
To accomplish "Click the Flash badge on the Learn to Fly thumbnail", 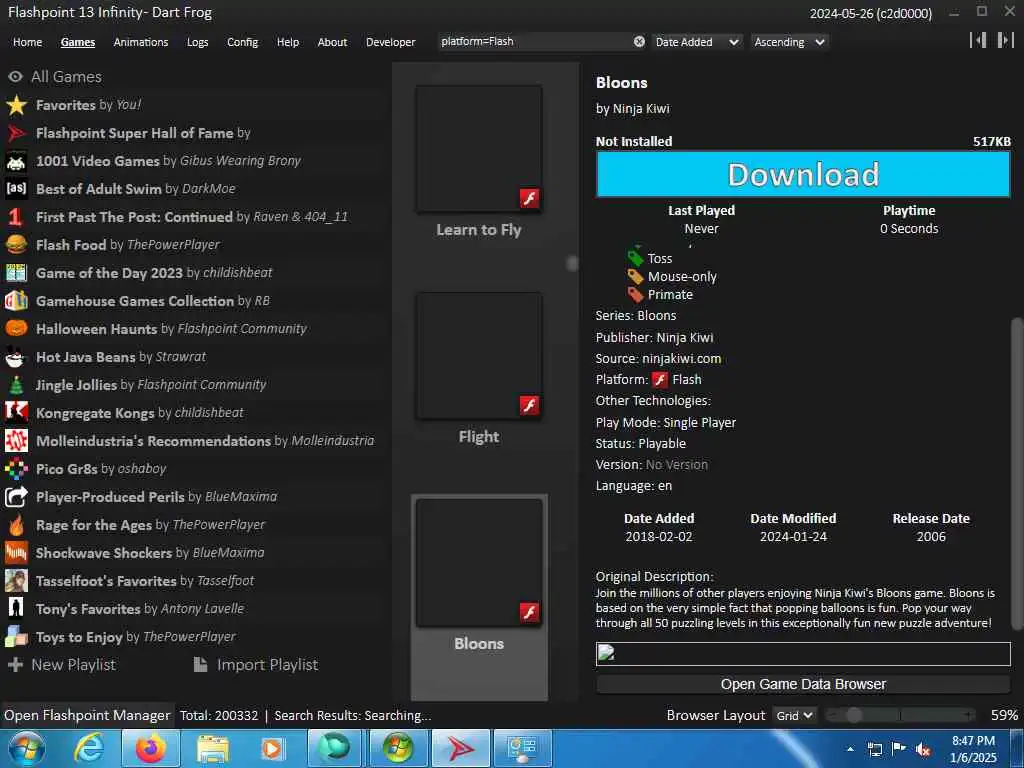I will pos(530,199).
